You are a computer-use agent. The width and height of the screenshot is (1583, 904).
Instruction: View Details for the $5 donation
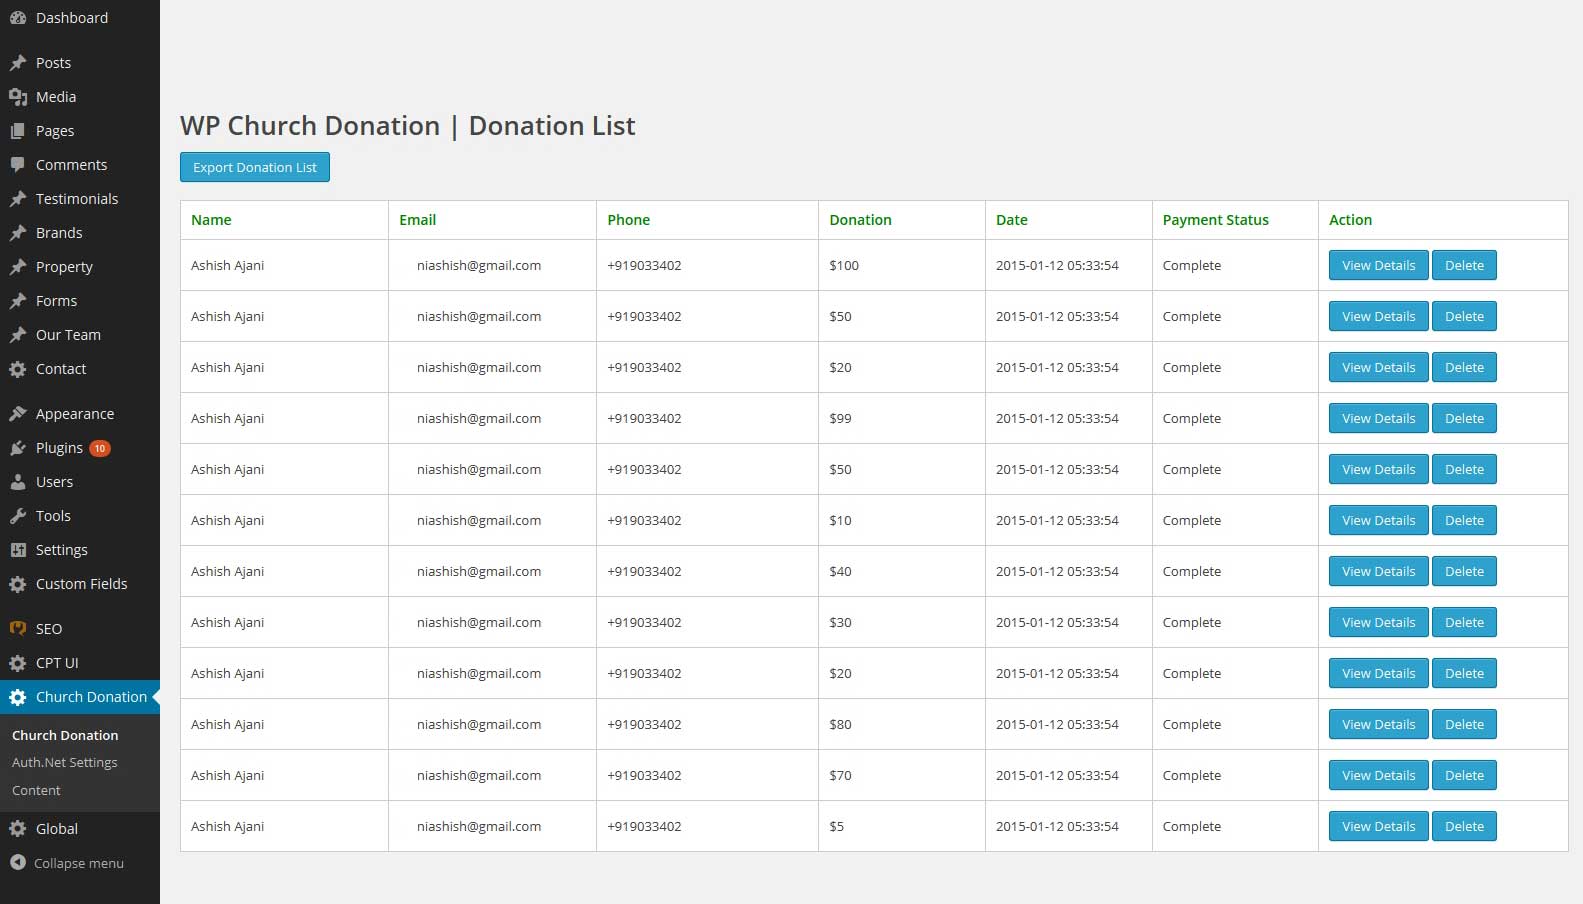[1378, 826]
